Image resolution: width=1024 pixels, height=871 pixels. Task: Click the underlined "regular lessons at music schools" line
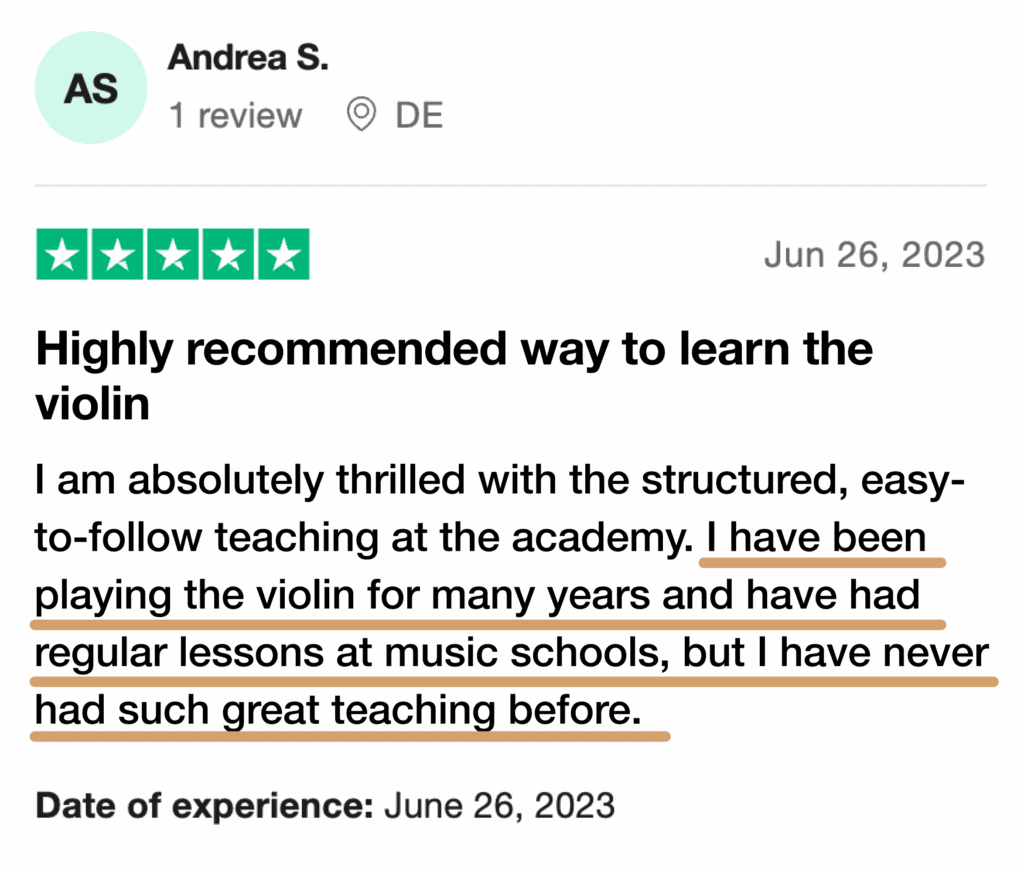[356, 654]
